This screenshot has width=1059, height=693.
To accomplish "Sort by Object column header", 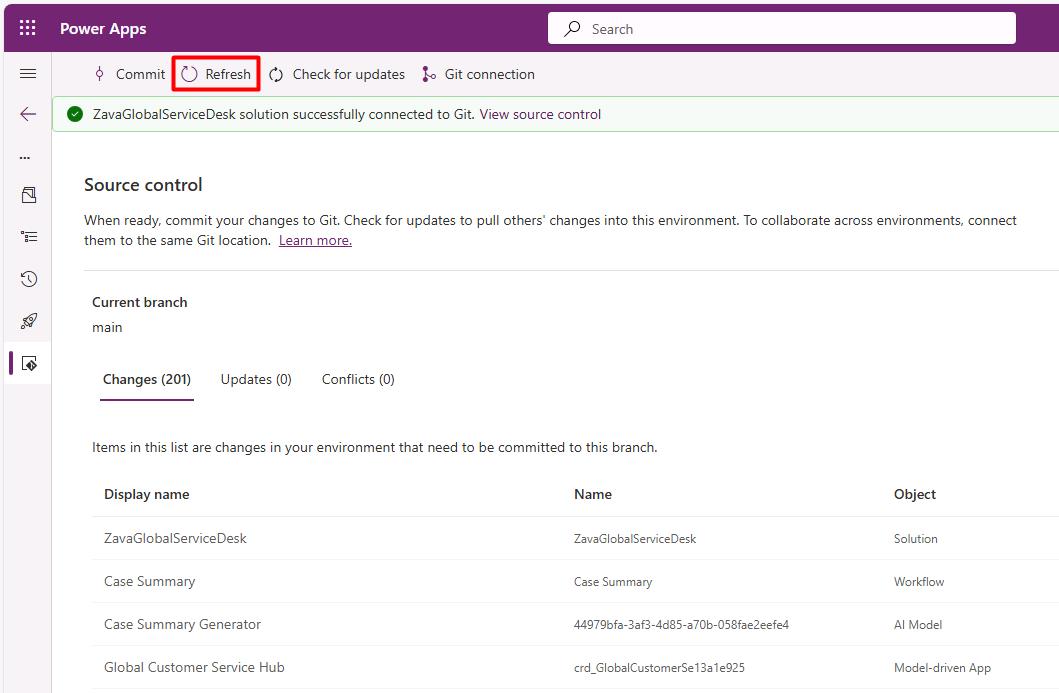I will [914, 494].
